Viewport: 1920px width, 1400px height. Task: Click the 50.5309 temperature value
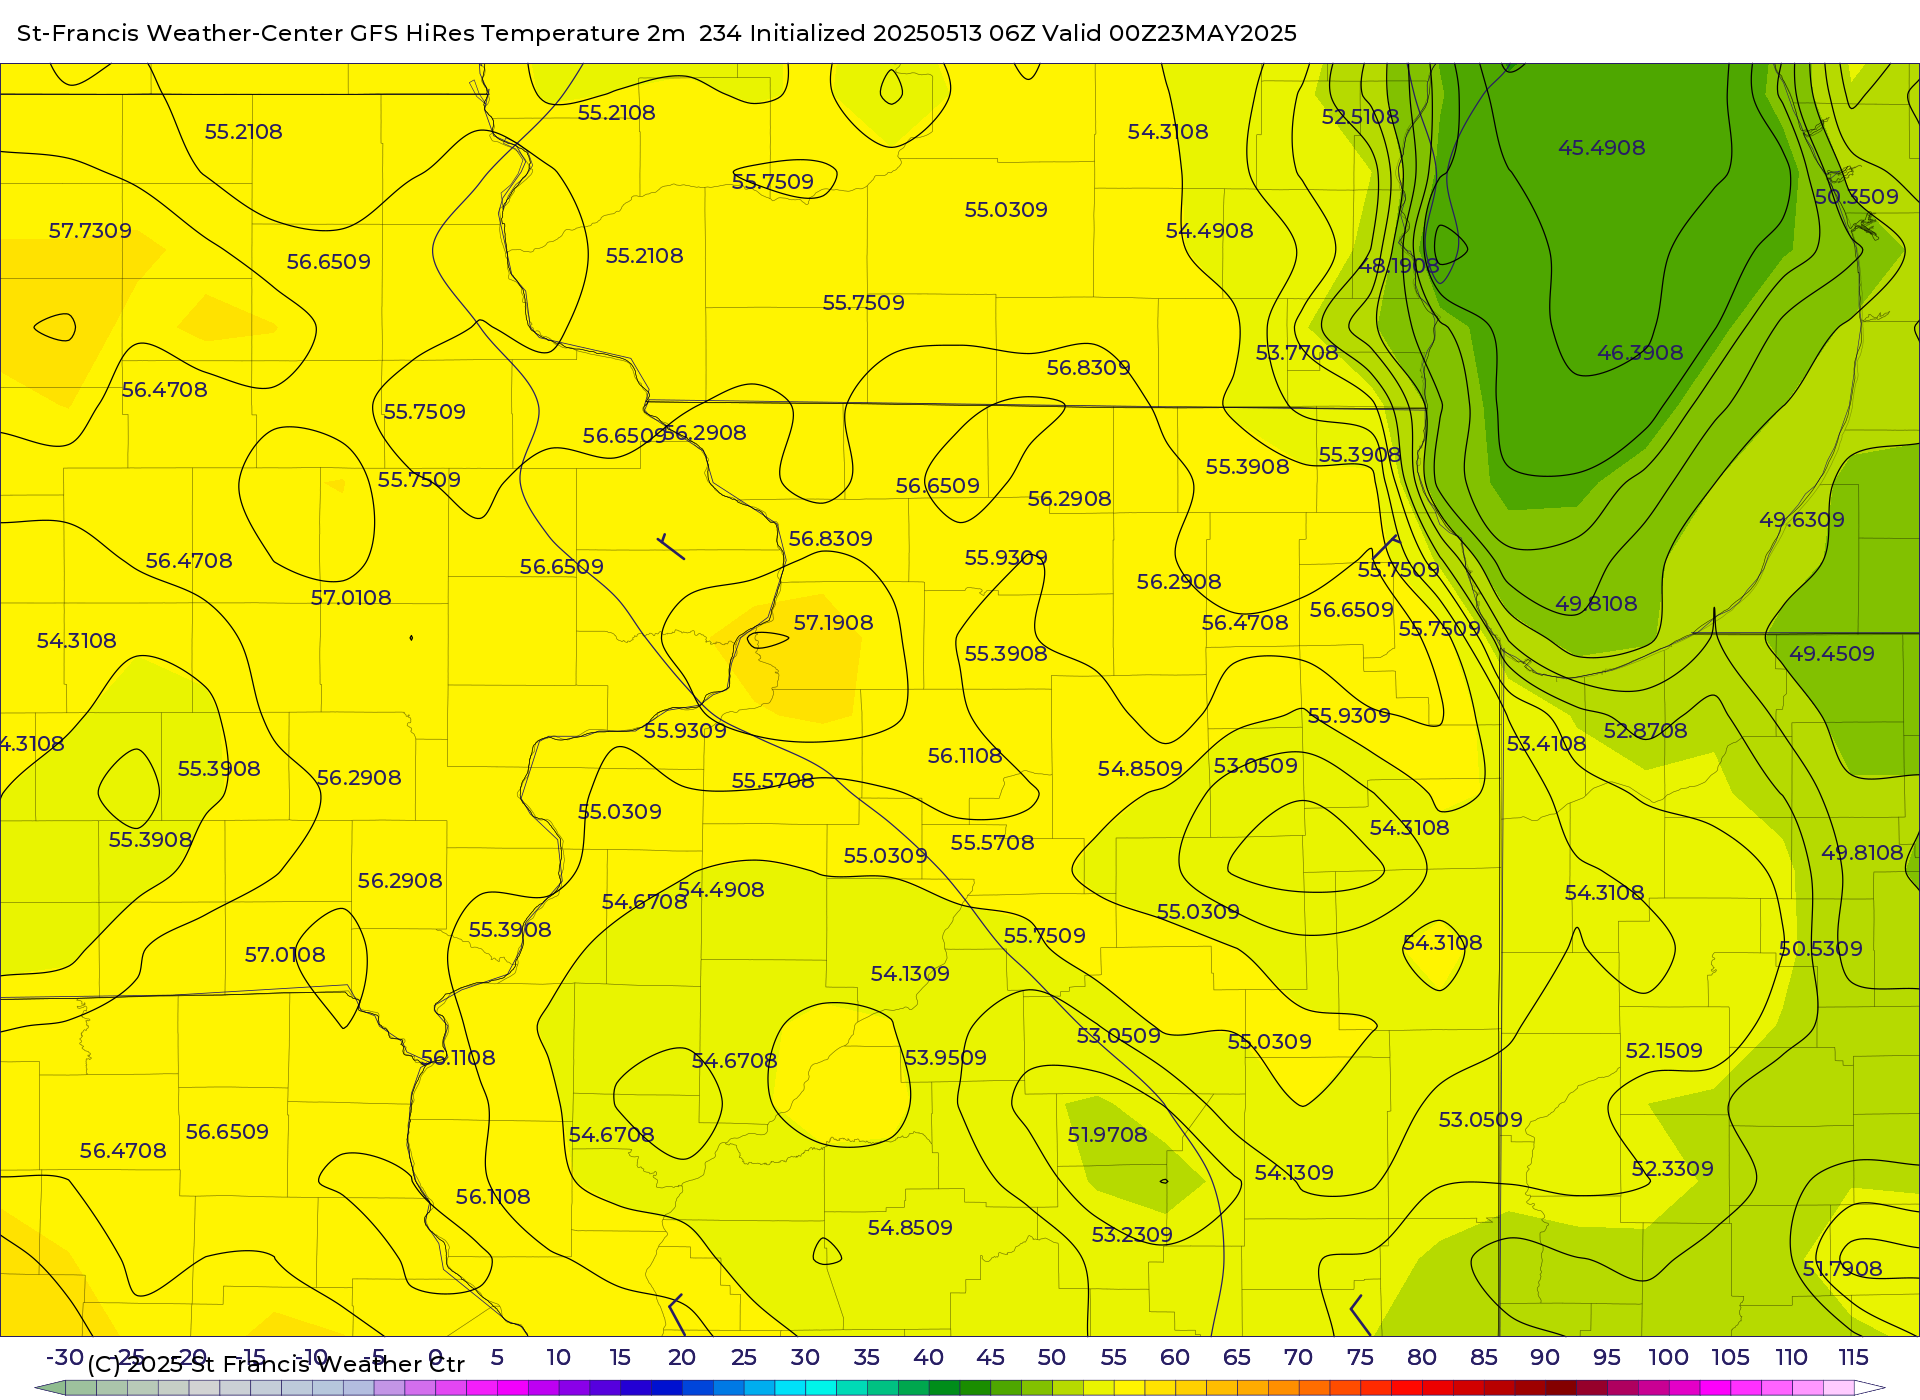(1820, 949)
